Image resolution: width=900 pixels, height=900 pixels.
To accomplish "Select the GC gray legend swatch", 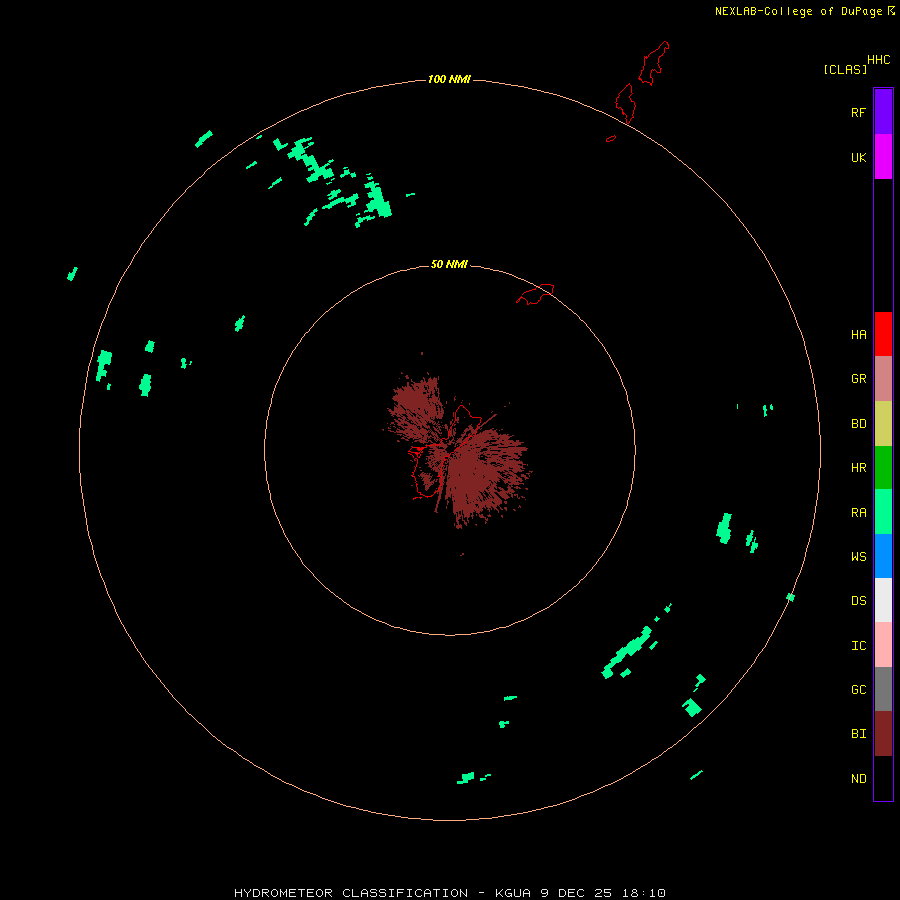I will tap(883, 689).
